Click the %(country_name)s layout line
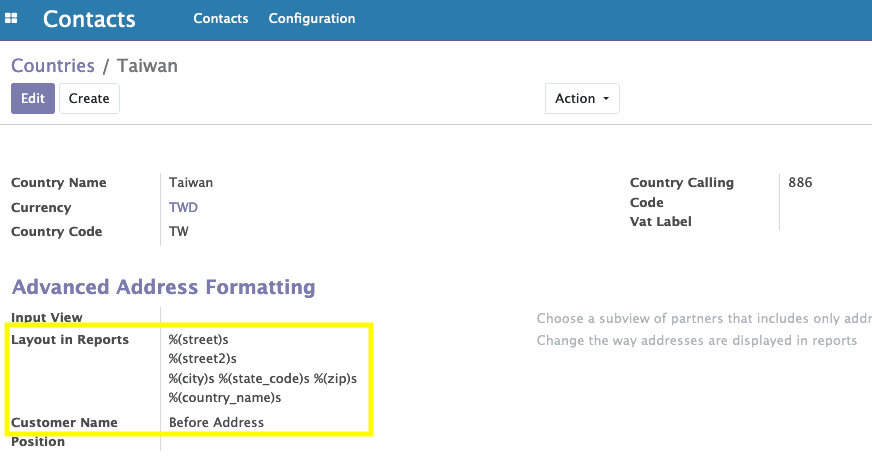The height and width of the screenshot is (467, 872). (x=225, y=398)
